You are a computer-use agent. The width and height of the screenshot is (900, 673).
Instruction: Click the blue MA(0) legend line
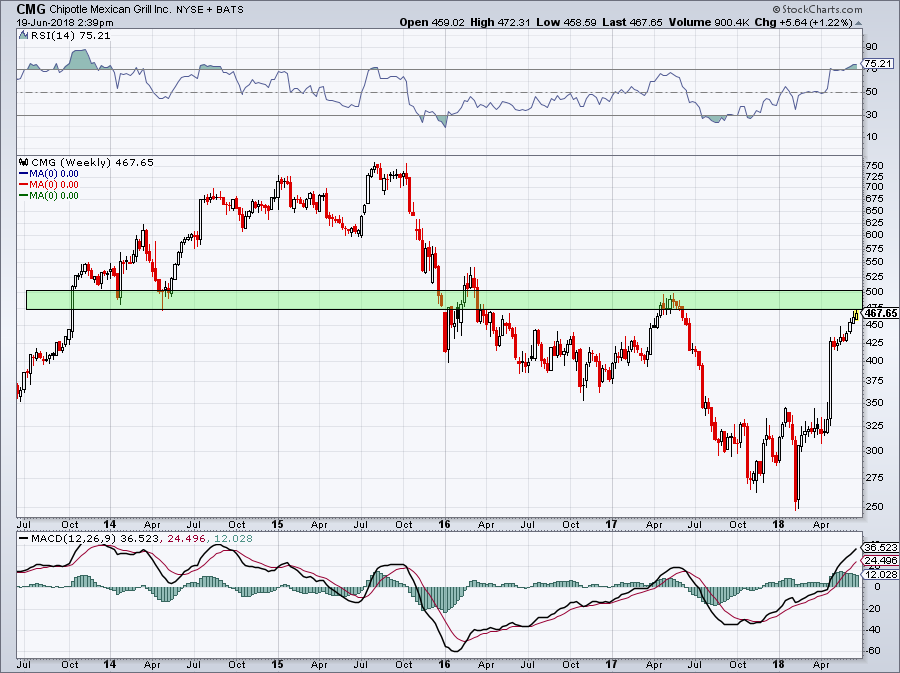point(23,174)
